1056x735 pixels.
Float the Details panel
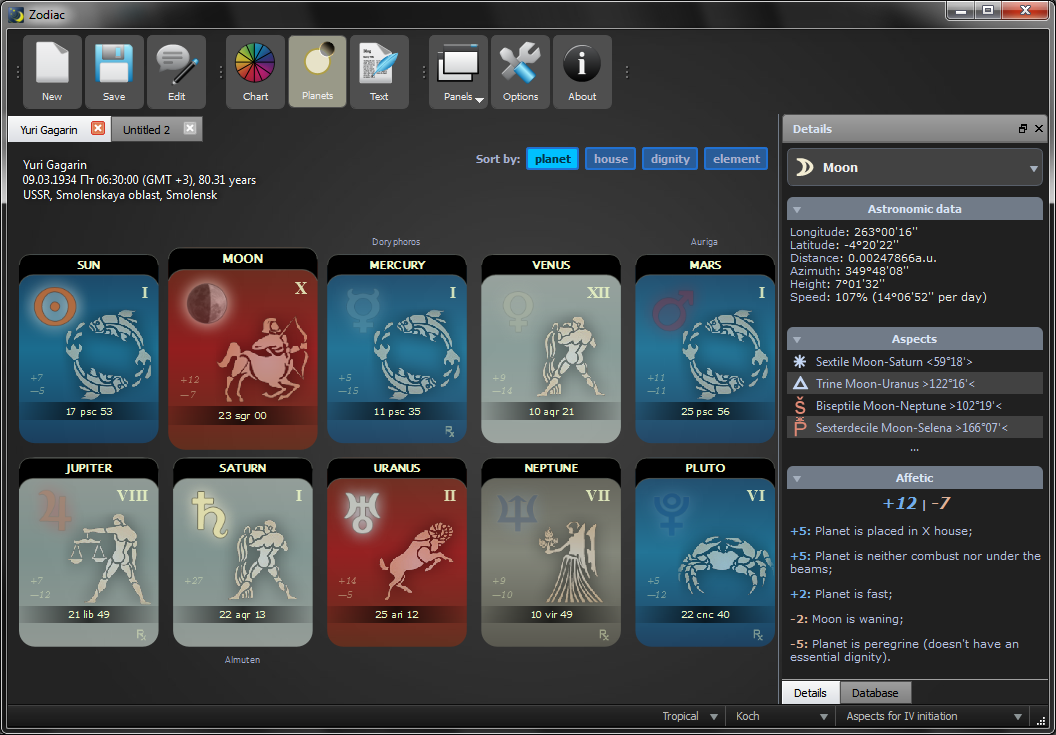[1023, 129]
